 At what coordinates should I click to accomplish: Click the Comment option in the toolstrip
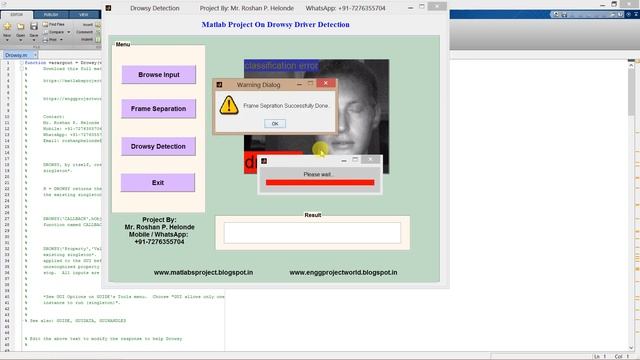(84, 32)
